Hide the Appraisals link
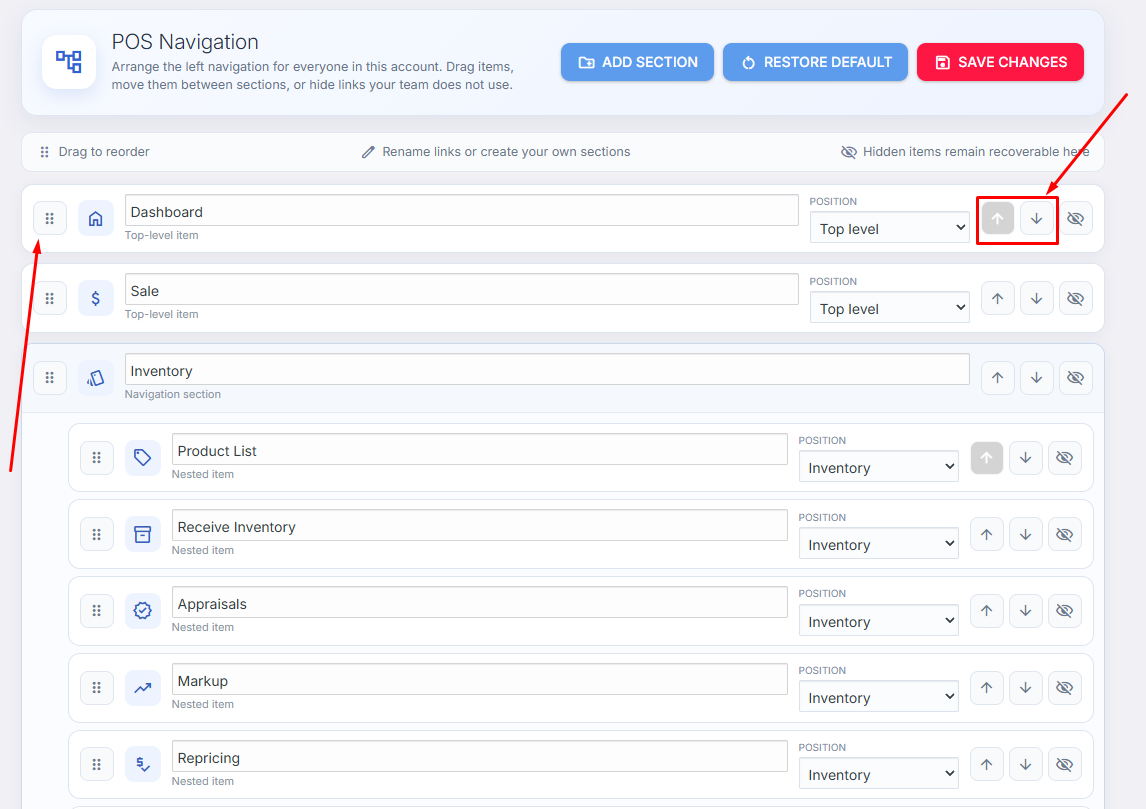The height and width of the screenshot is (809, 1146). [1064, 611]
